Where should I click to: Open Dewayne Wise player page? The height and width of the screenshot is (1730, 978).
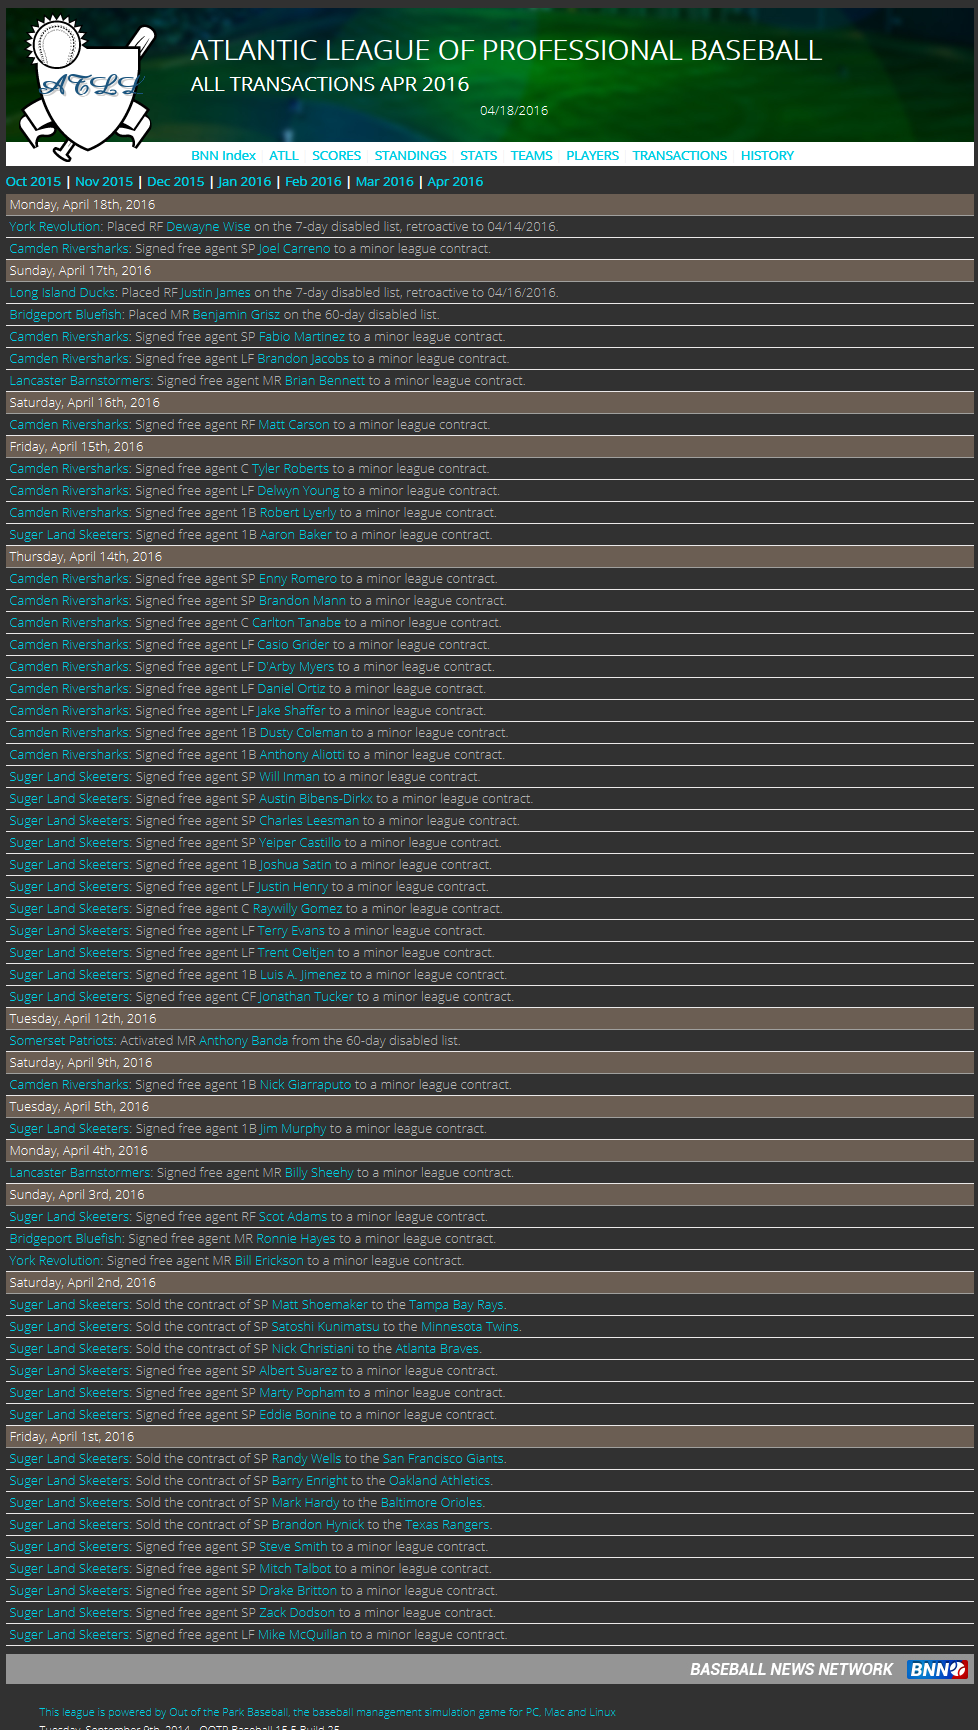click(x=208, y=227)
